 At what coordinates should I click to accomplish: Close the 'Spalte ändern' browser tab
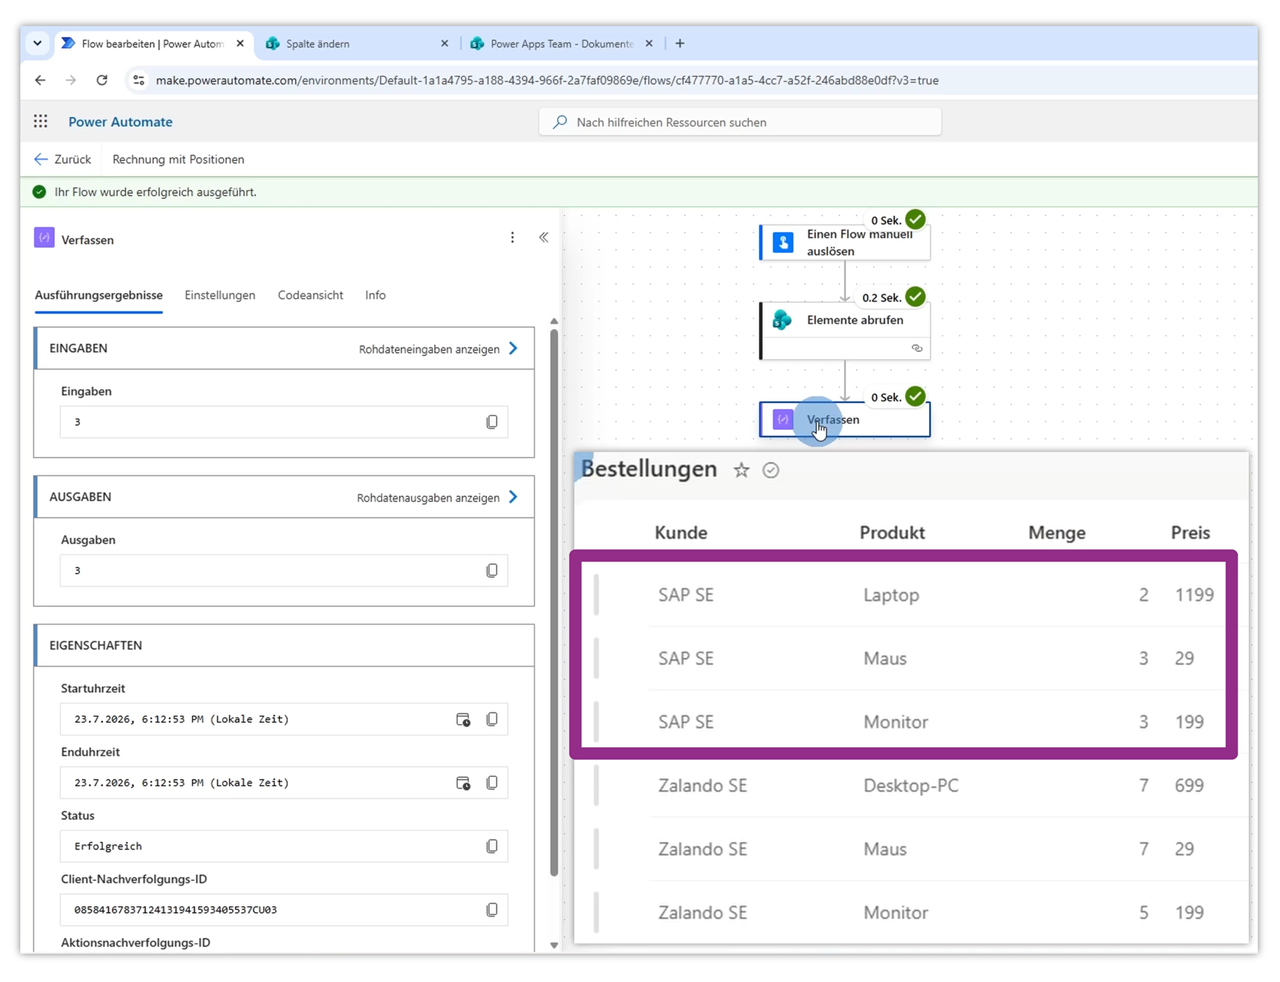pos(445,43)
